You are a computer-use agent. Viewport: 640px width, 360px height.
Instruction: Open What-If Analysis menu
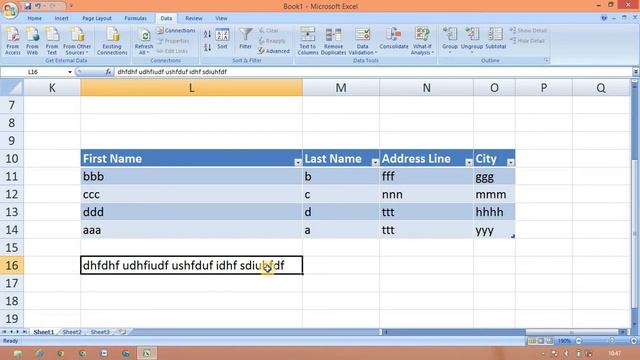pos(422,41)
